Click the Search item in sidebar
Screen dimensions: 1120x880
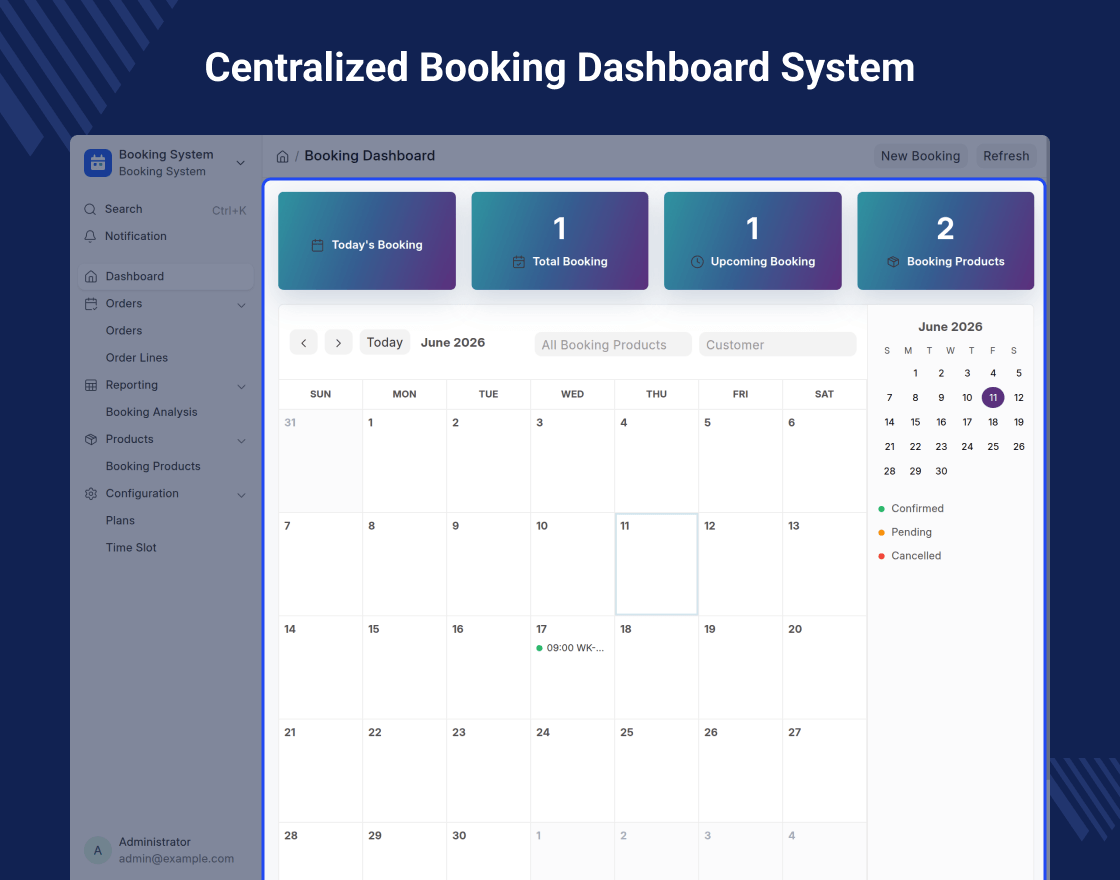165,209
